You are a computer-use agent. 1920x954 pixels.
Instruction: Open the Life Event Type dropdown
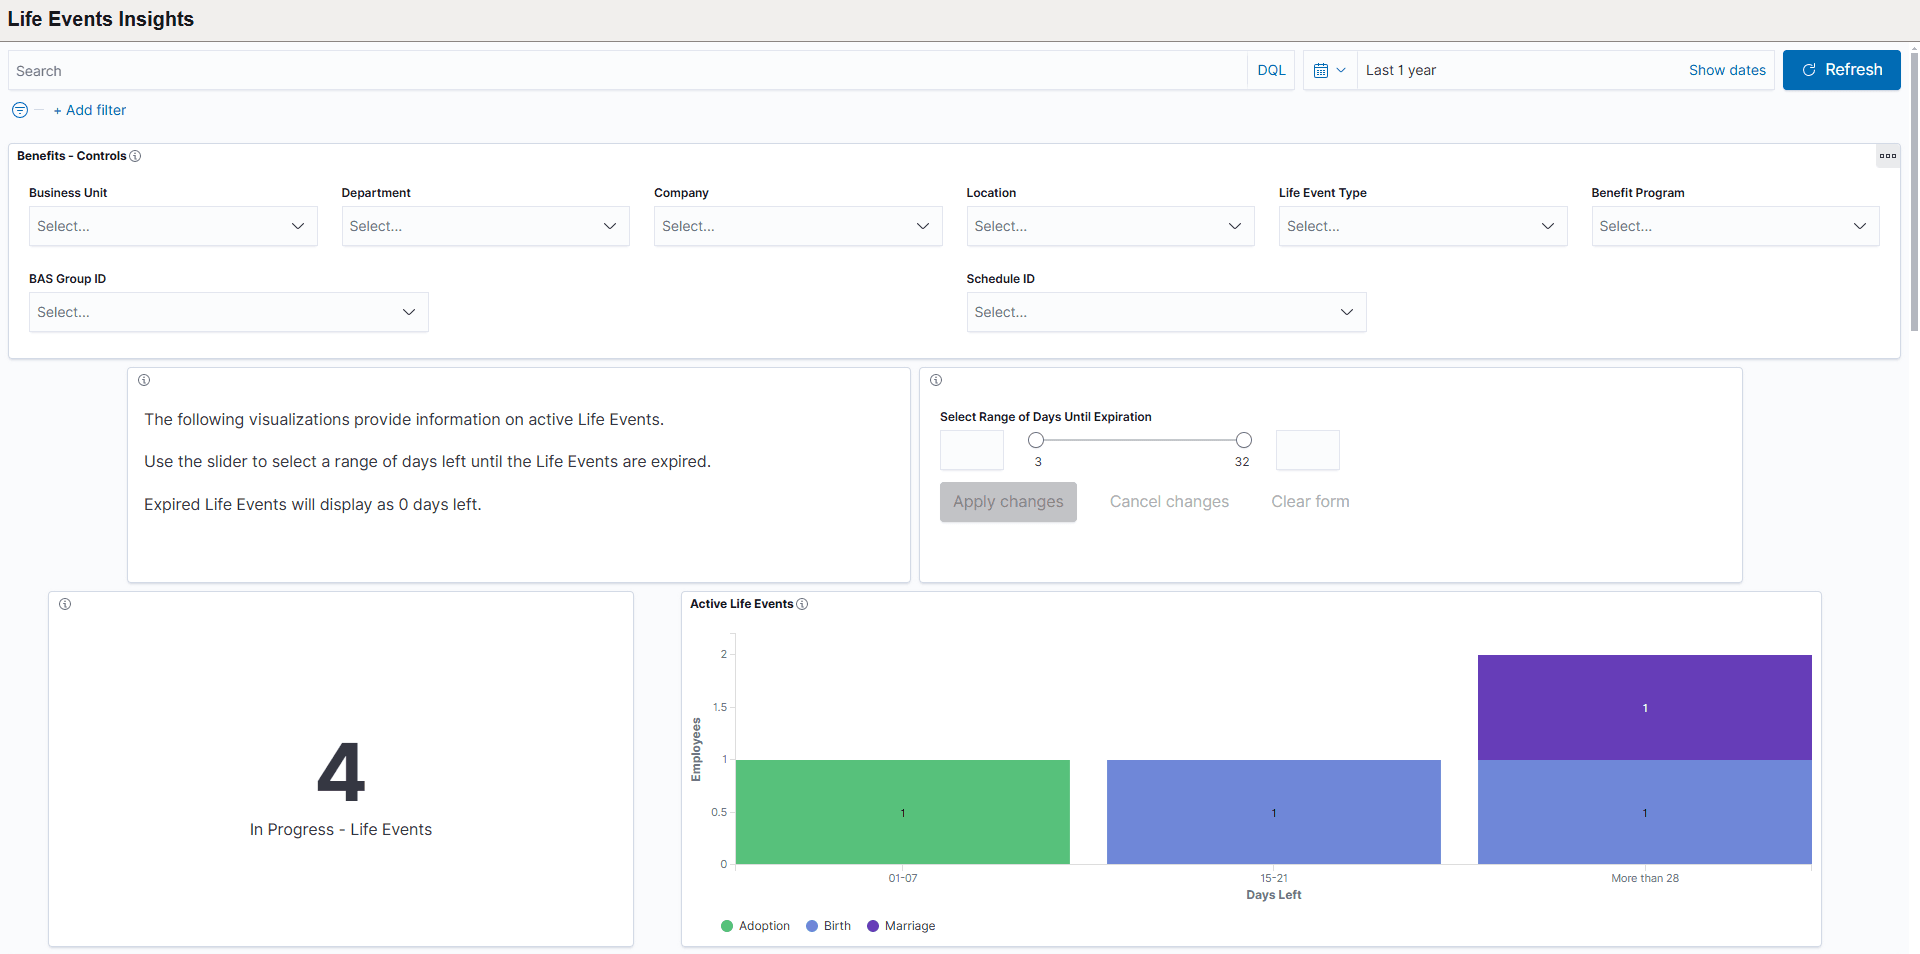tap(1422, 226)
